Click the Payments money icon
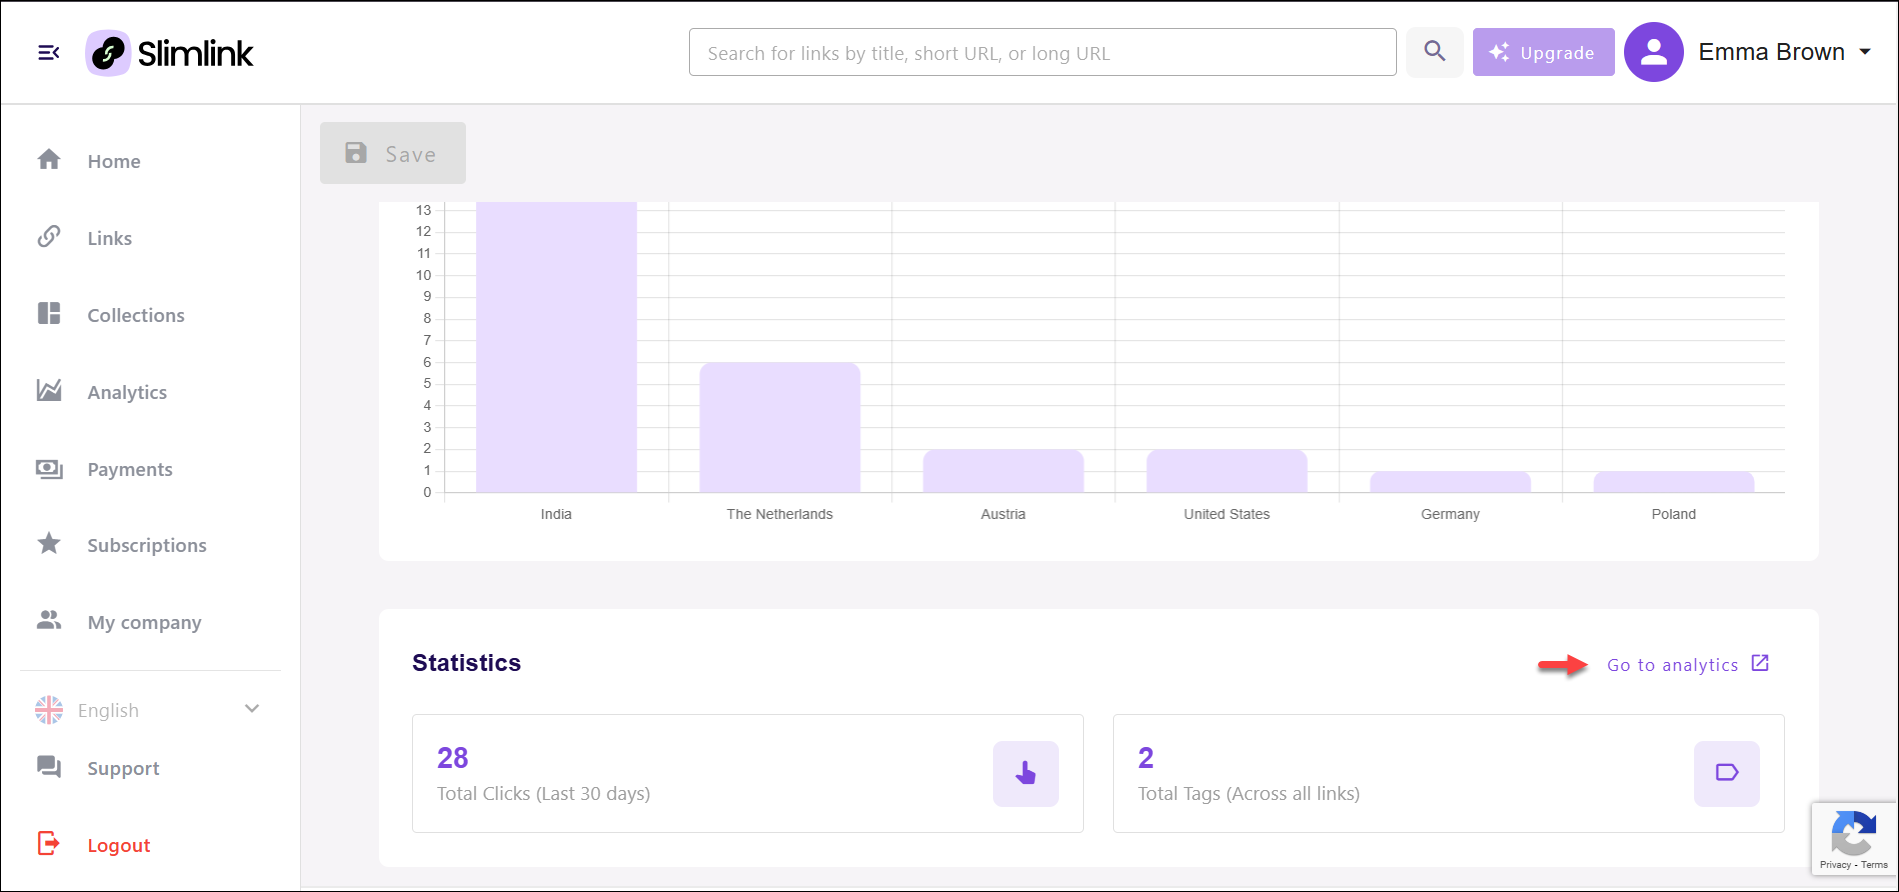This screenshot has width=1899, height=892. [49, 468]
